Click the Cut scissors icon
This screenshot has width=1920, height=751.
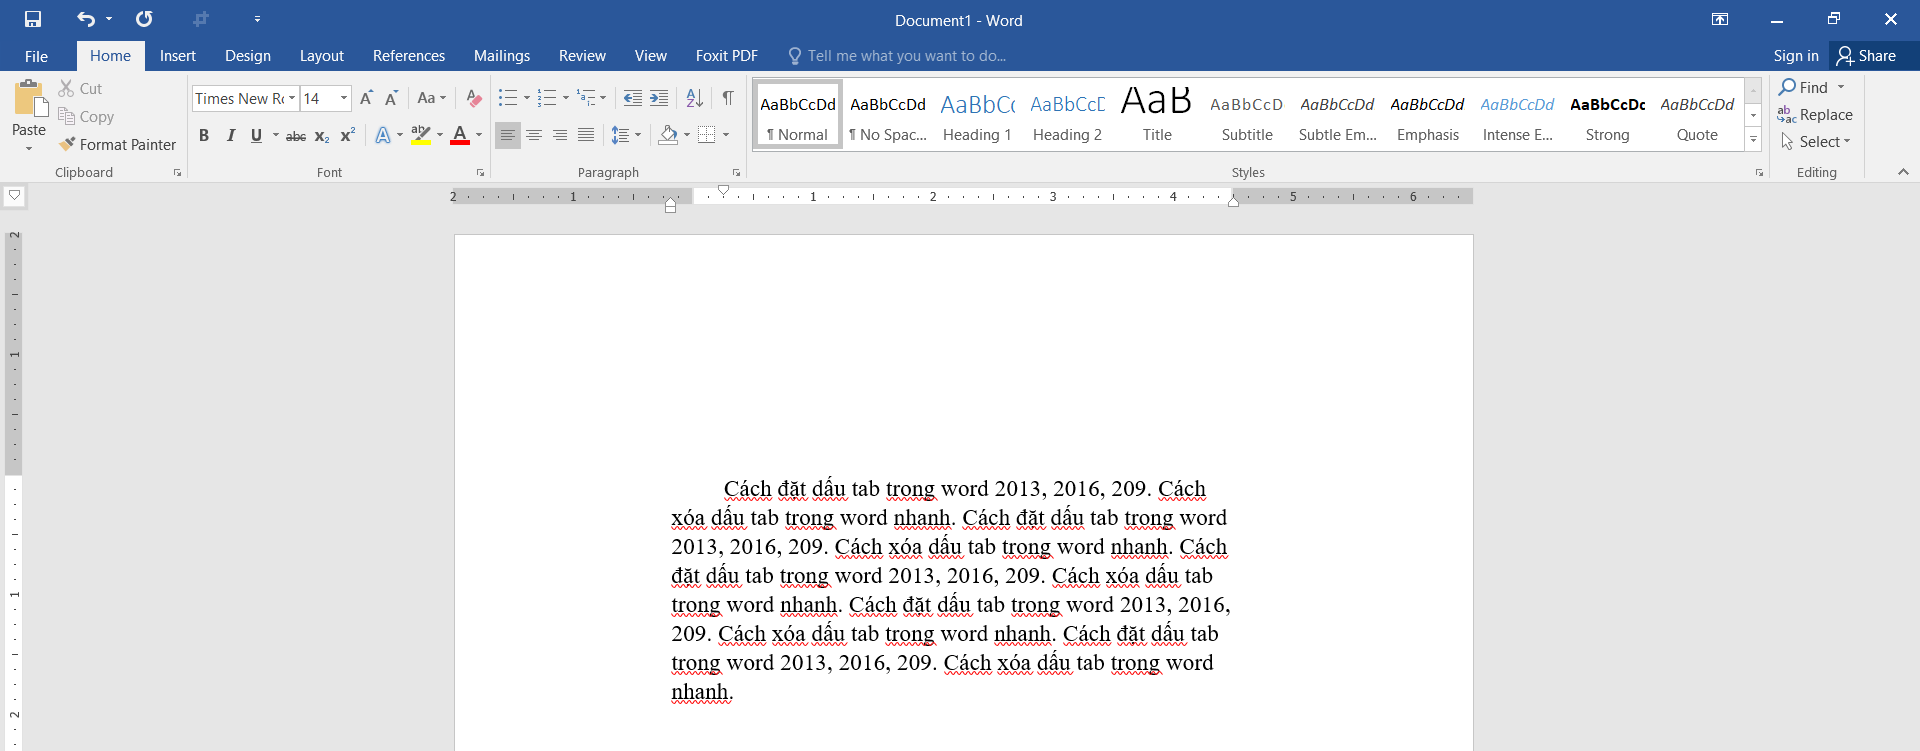click(x=66, y=89)
